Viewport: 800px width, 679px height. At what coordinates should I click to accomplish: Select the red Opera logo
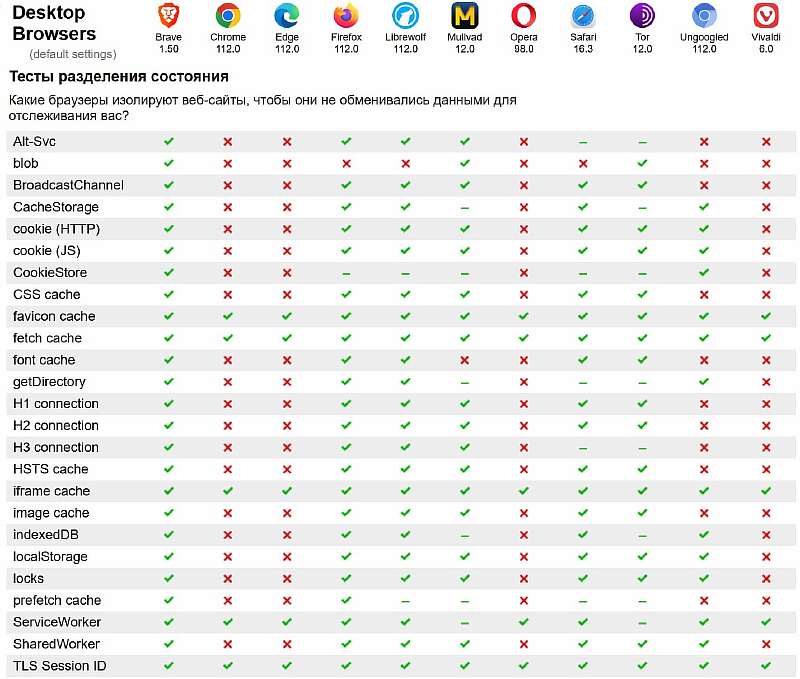[523, 17]
